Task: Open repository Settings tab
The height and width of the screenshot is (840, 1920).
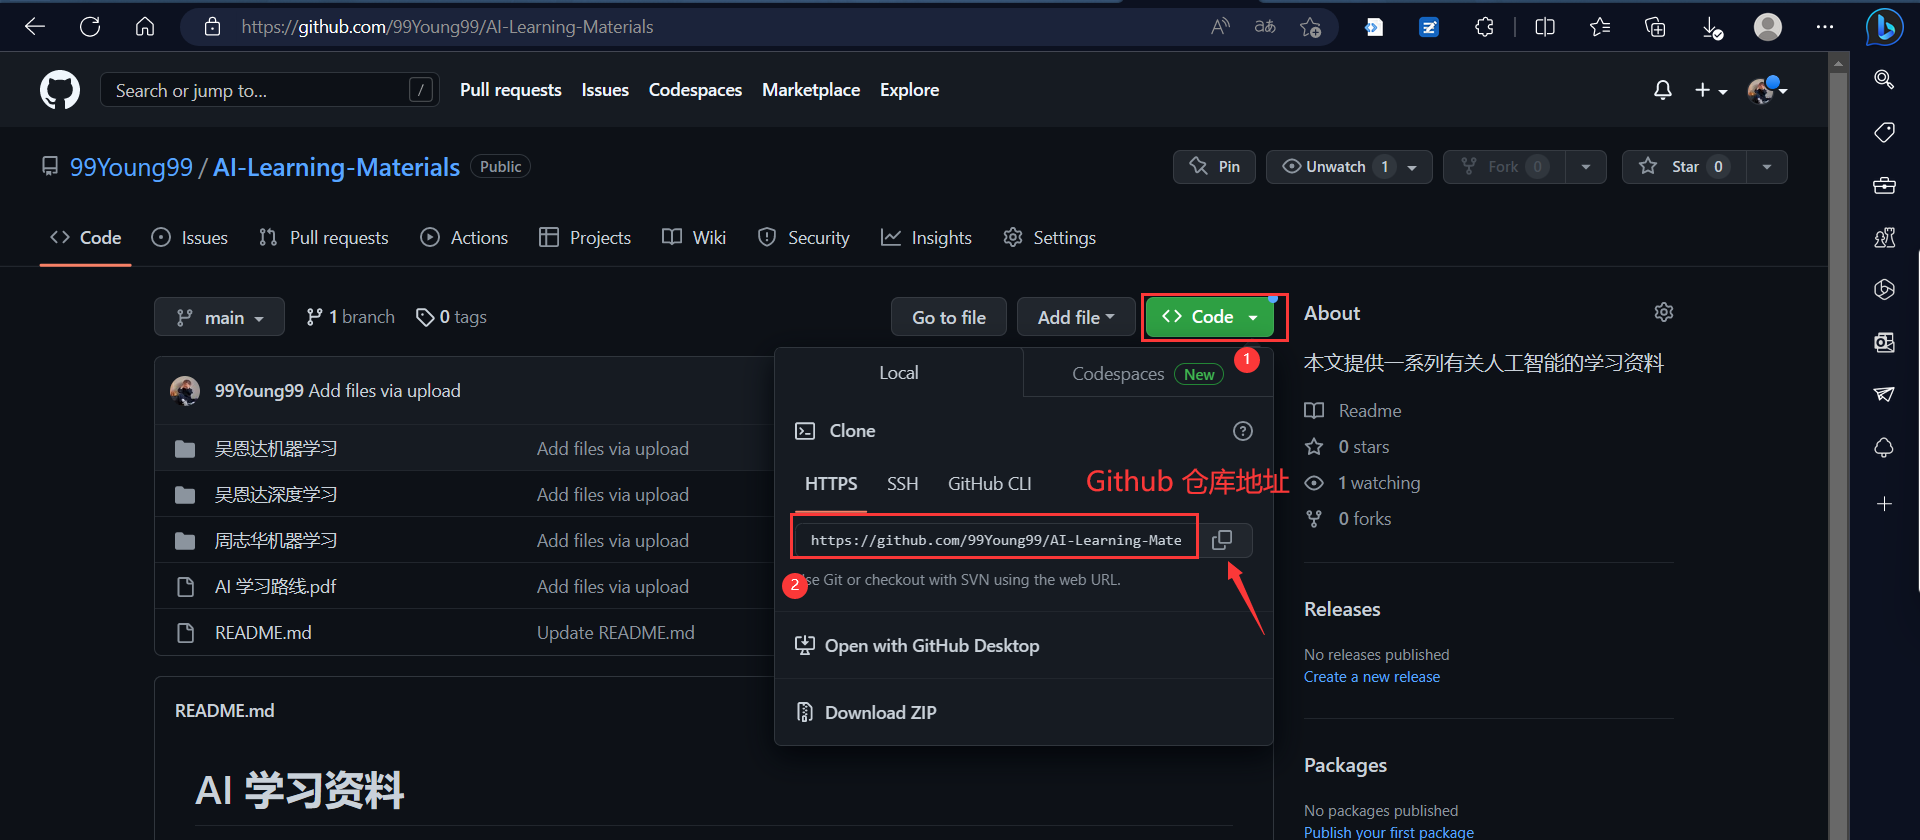Action: pos(1050,238)
